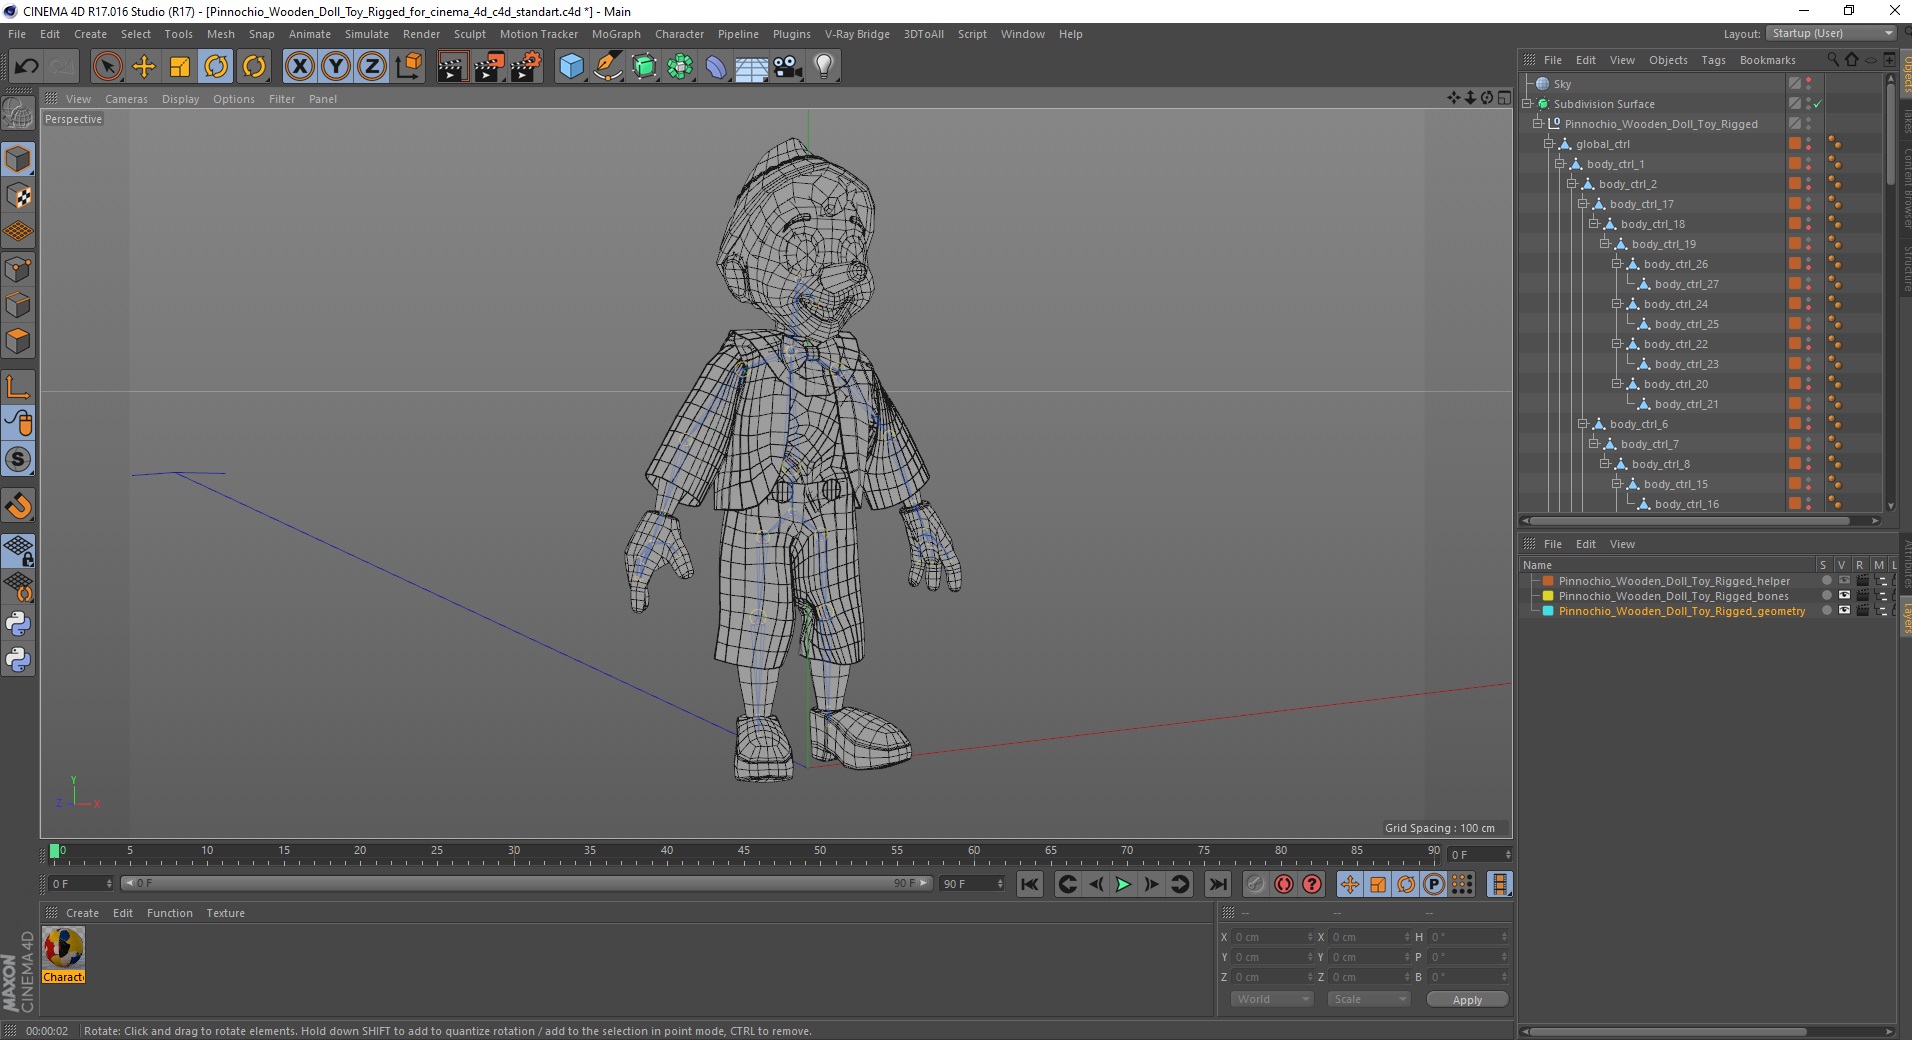This screenshot has height=1040, width=1912.
Task: Toggle Sky visibility dots
Action: point(1809,84)
